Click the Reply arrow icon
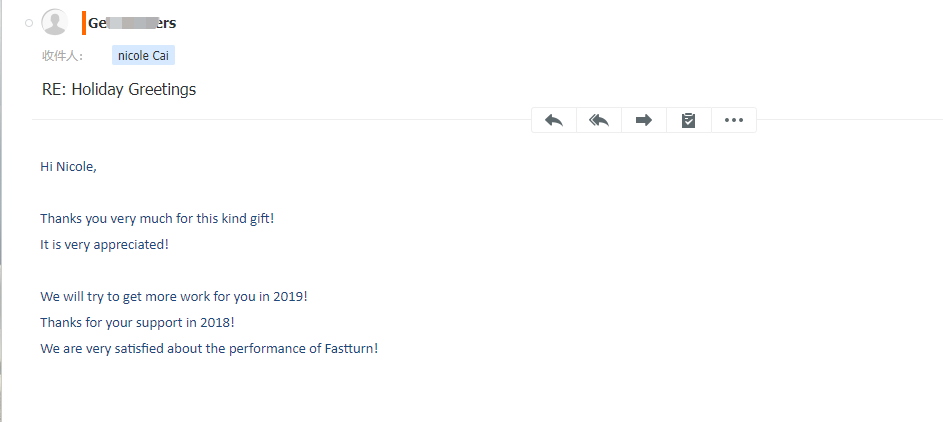The height and width of the screenshot is (422, 943). [x=554, y=120]
